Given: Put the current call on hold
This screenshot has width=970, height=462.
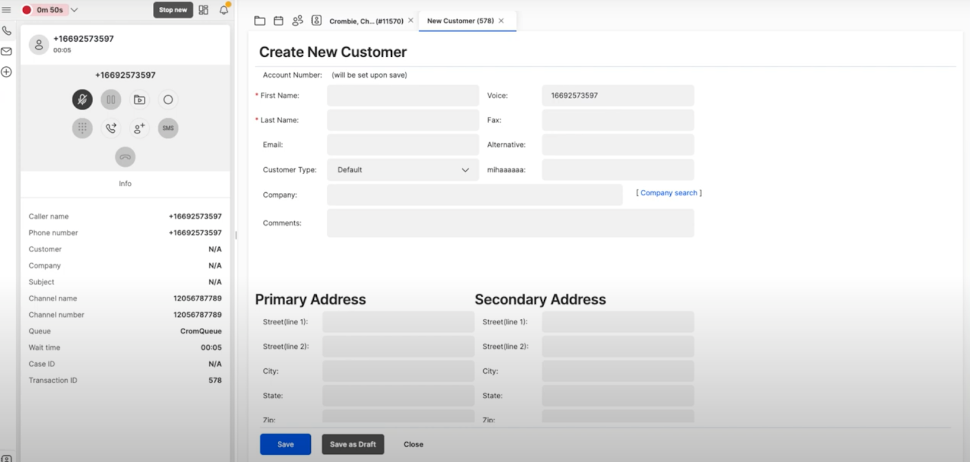Looking at the screenshot, I should pyautogui.click(x=111, y=99).
